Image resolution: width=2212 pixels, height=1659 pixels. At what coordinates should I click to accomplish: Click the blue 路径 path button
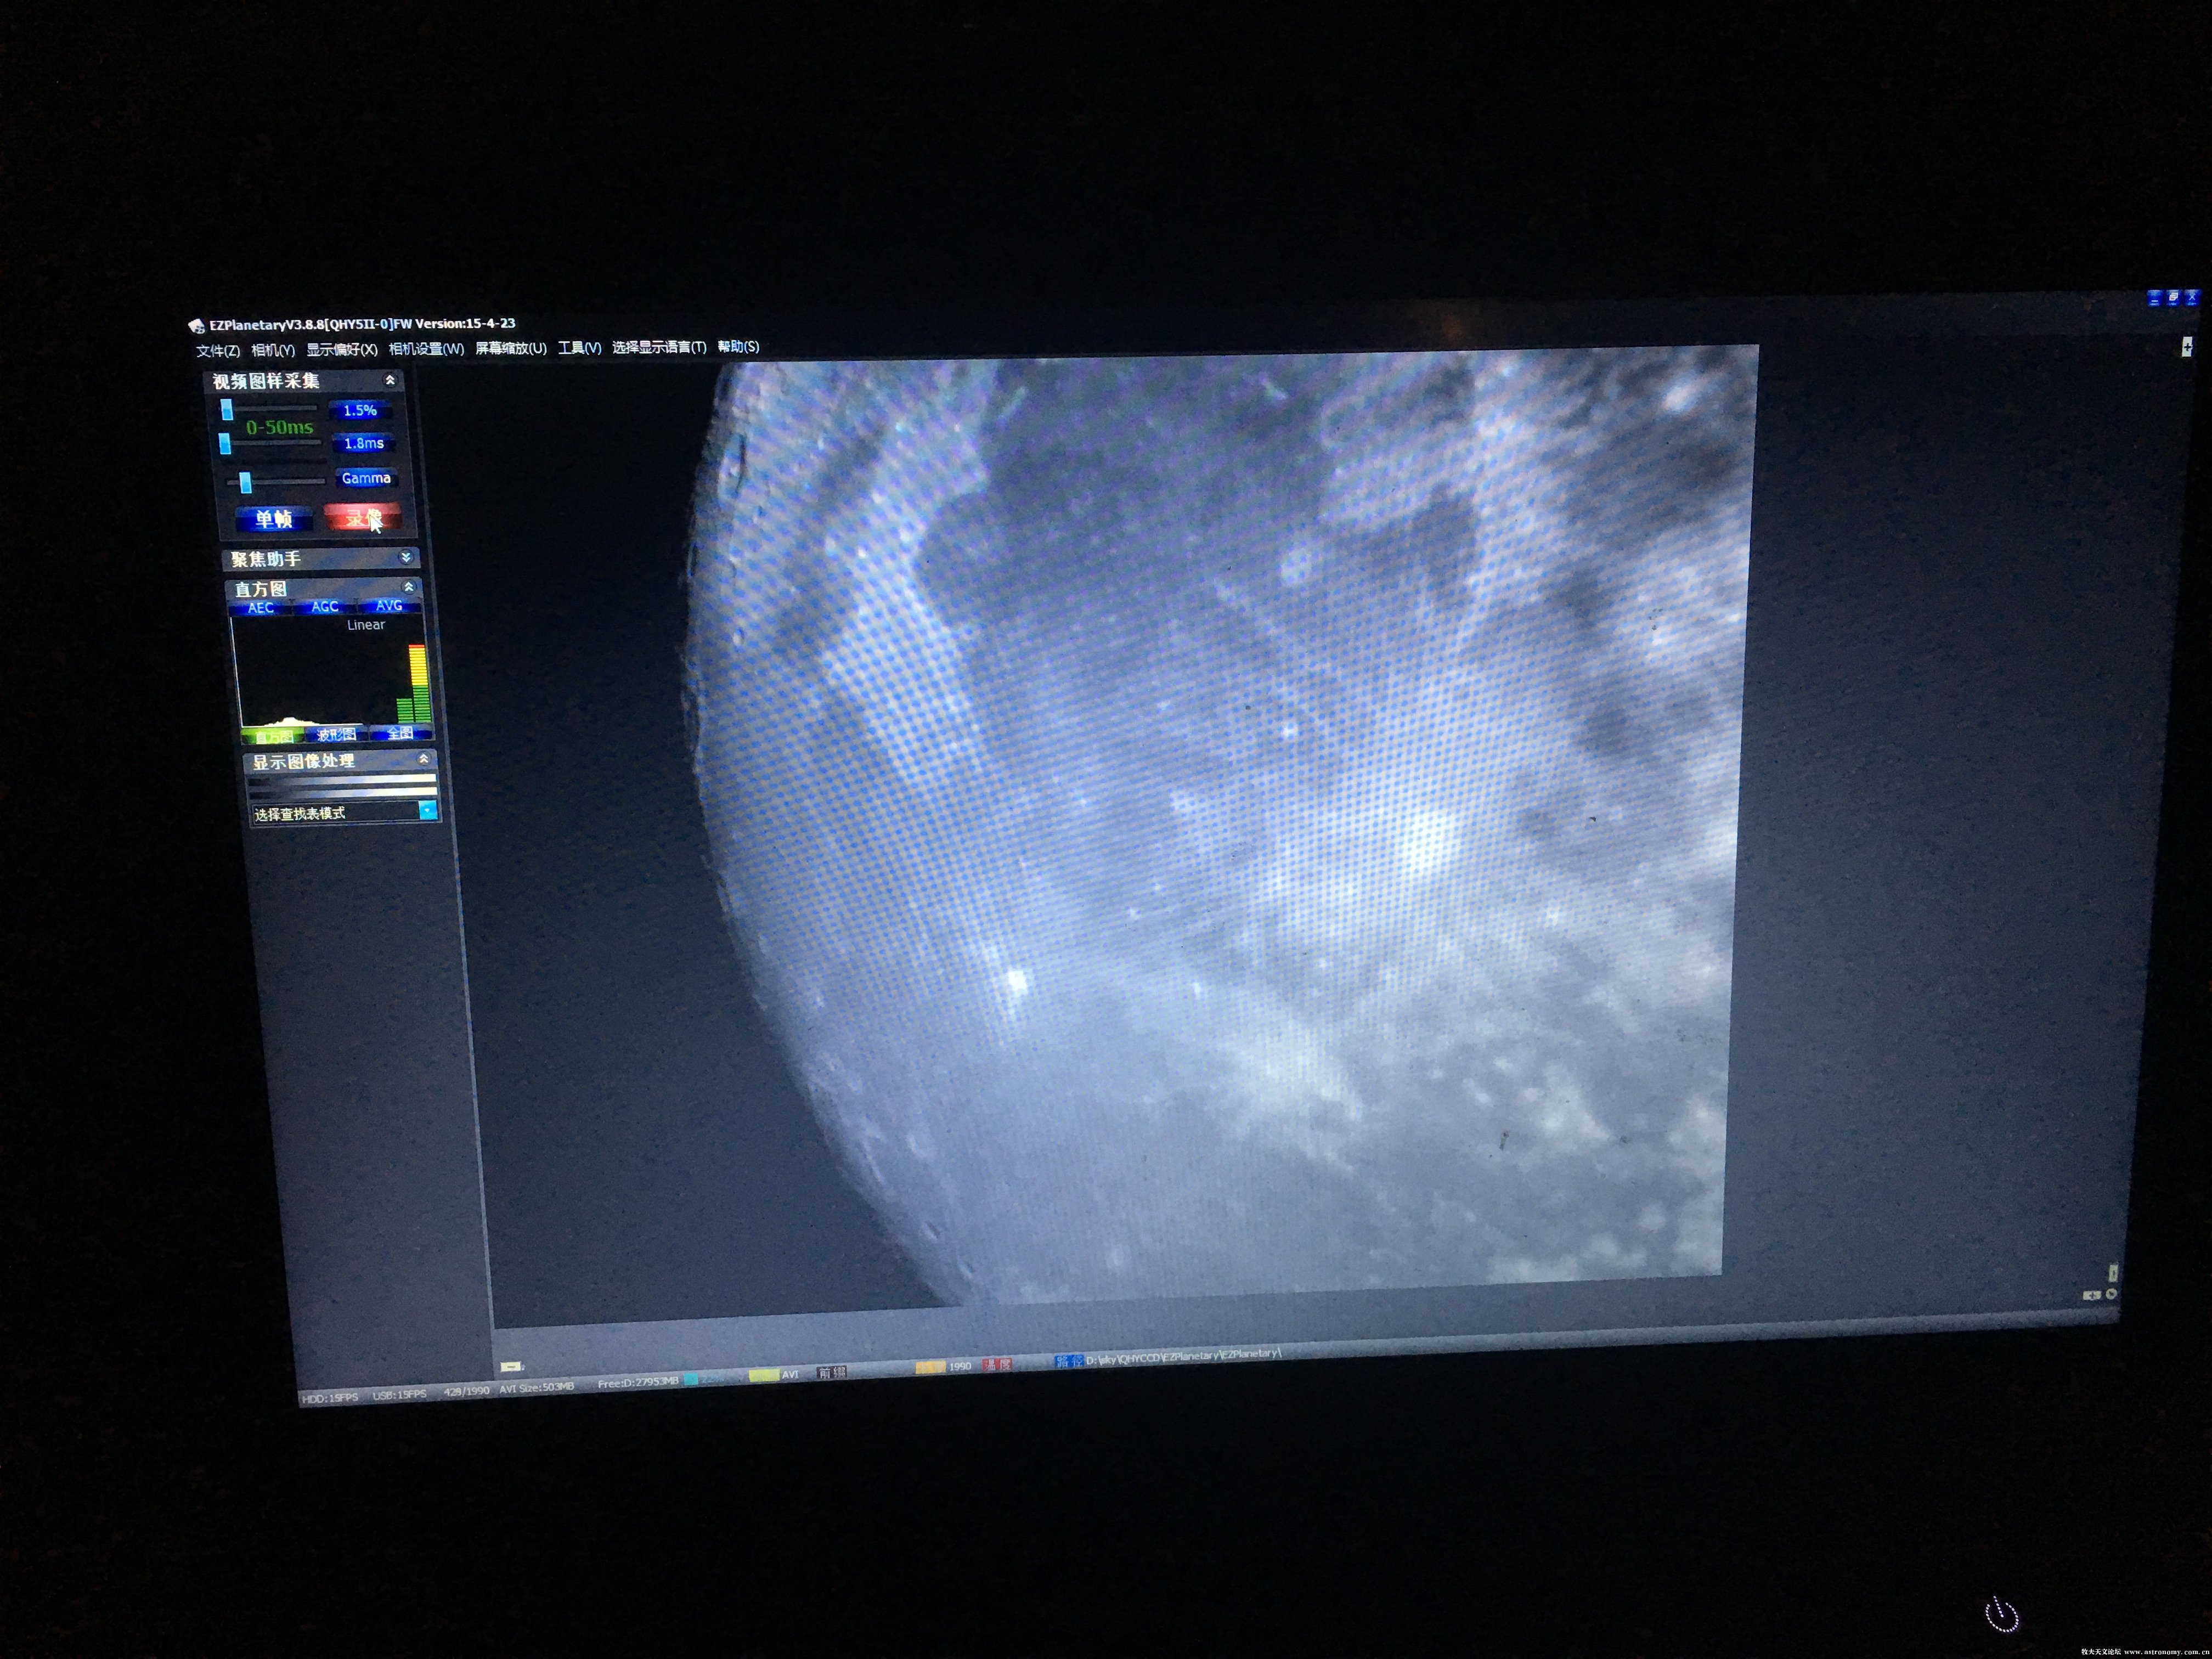1069,1361
